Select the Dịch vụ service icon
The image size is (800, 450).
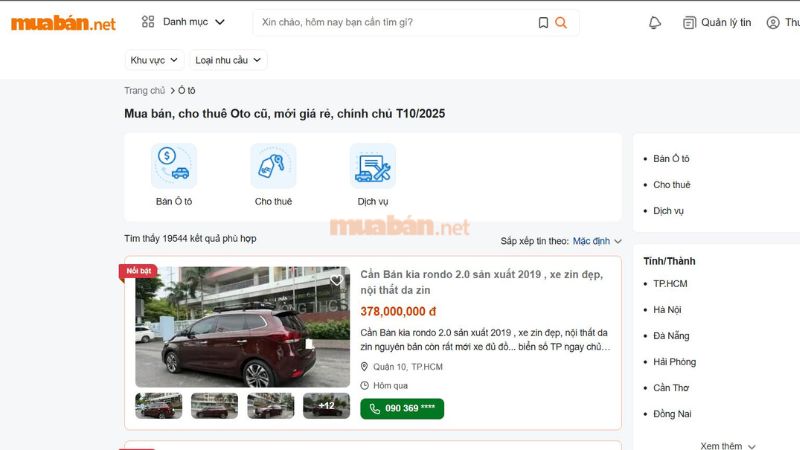pyautogui.click(x=372, y=166)
